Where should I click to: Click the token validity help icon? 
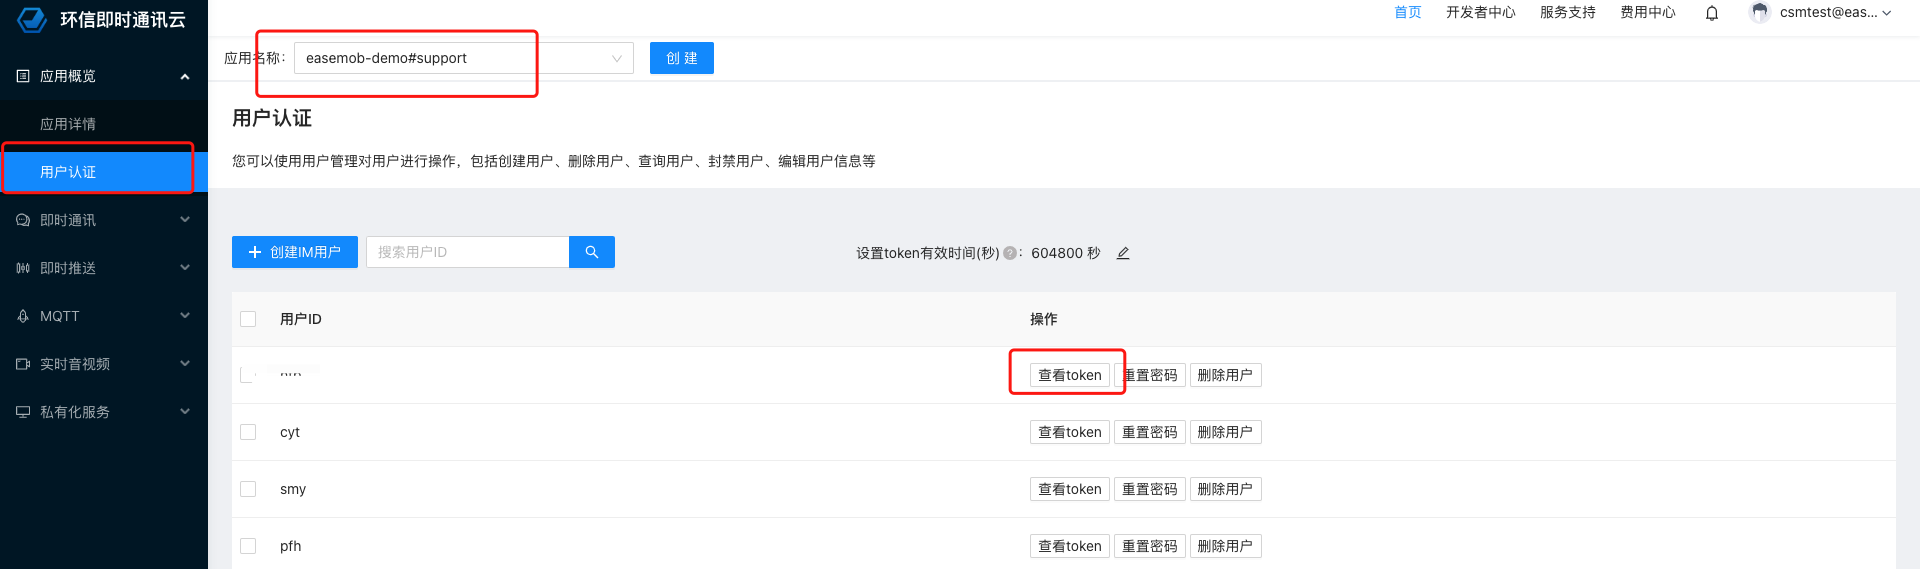coord(1010,253)
